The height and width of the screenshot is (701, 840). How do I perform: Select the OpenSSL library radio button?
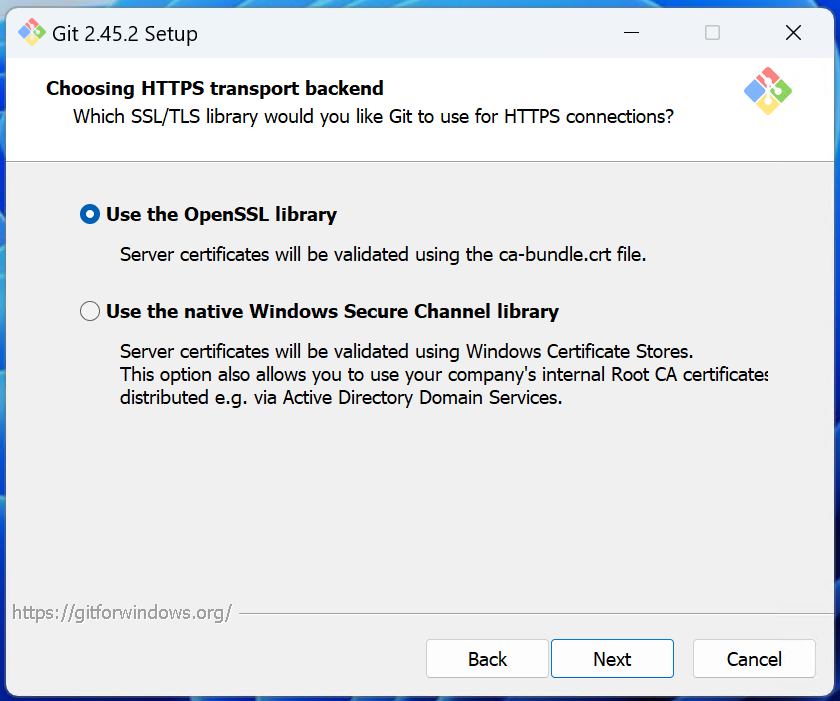(89, 214)
